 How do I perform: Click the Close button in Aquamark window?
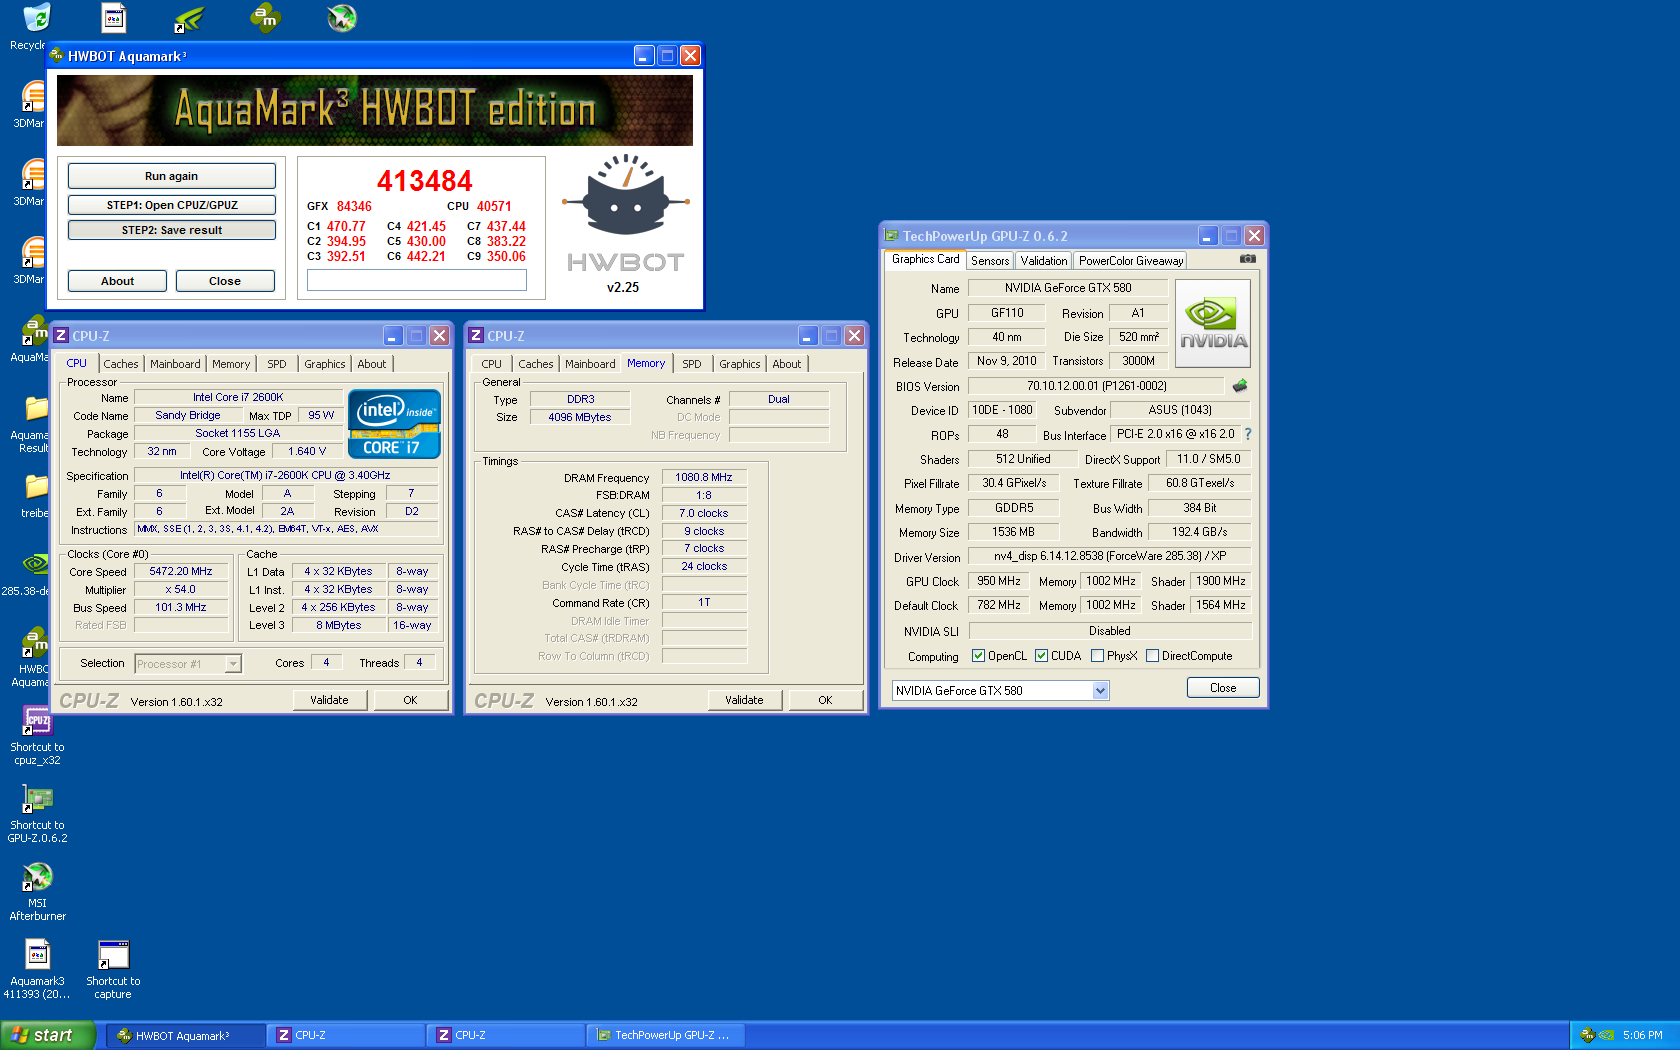pos(225,281)
